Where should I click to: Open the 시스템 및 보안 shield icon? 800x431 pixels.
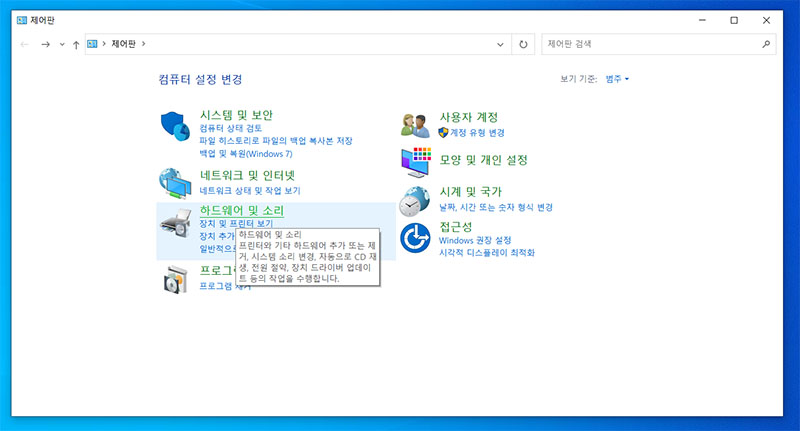[x=175, y=126]
